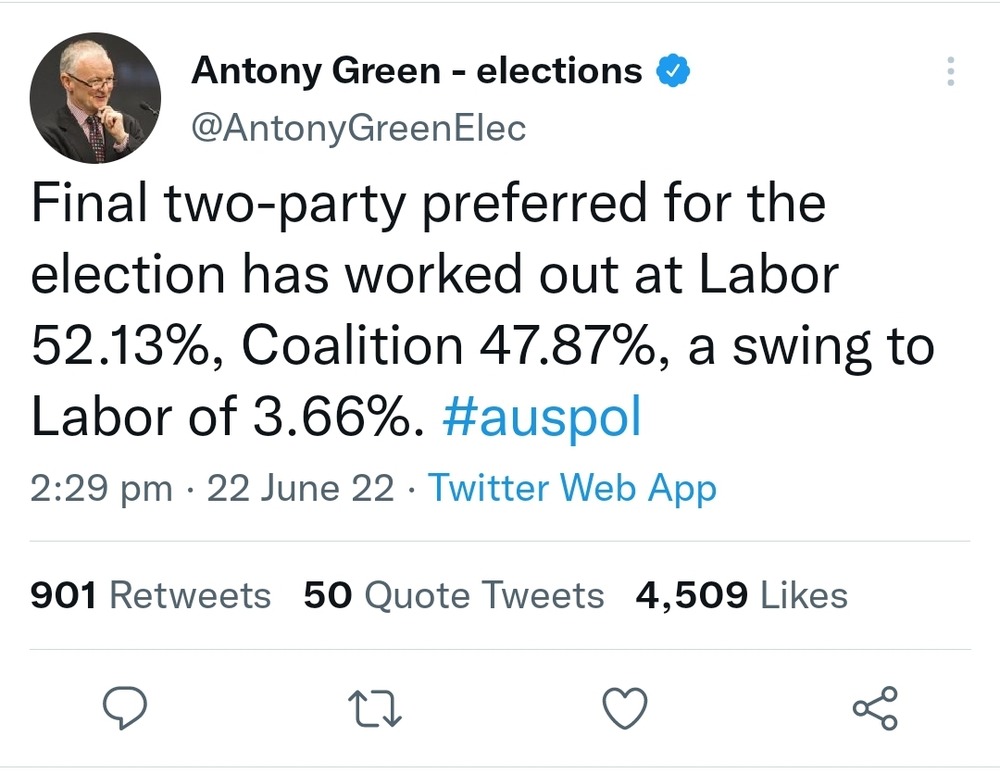Click the Antony Green - elections display name
This screenshot has width=1000, height=773.
(416, 71)
